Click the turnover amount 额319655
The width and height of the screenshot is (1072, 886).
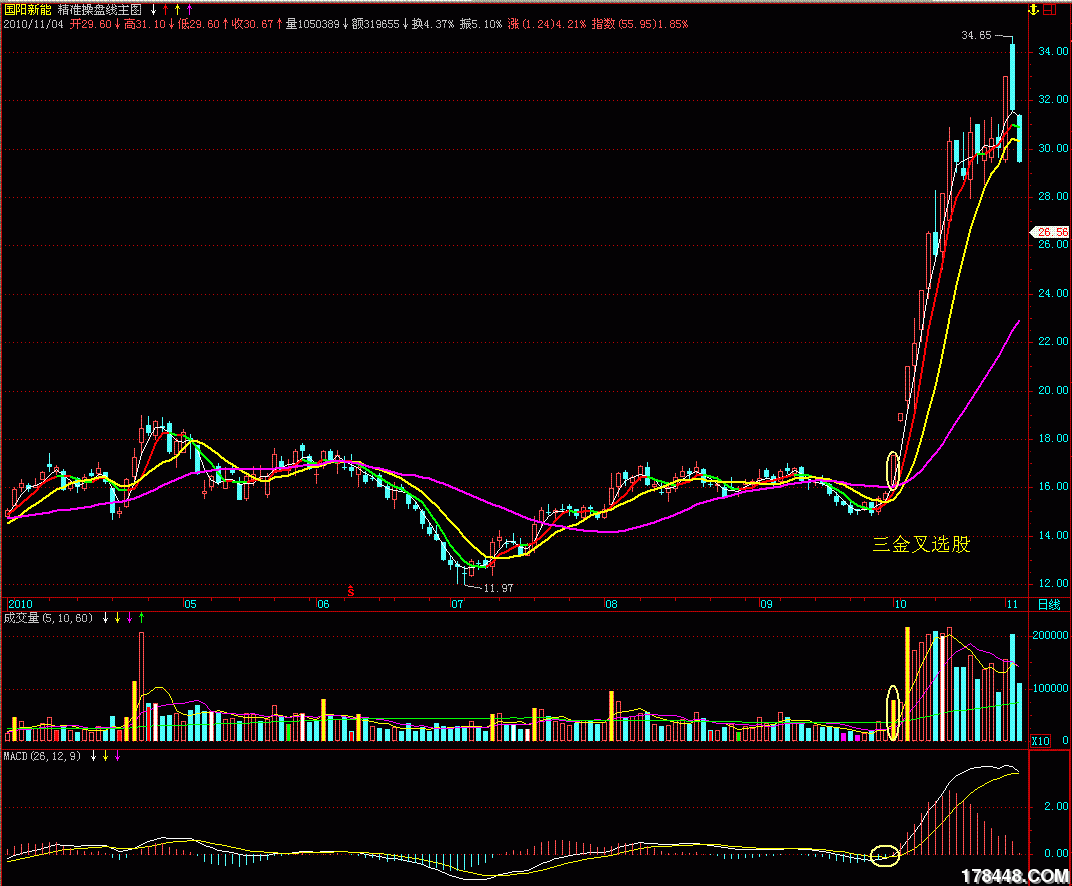[x=375, y=25]
